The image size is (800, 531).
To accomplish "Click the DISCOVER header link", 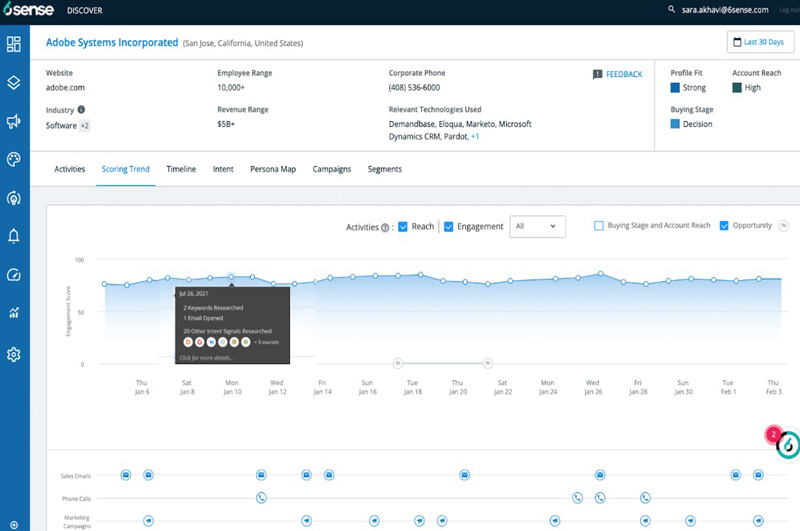I will pyautogui.click(x=85, y=10).
